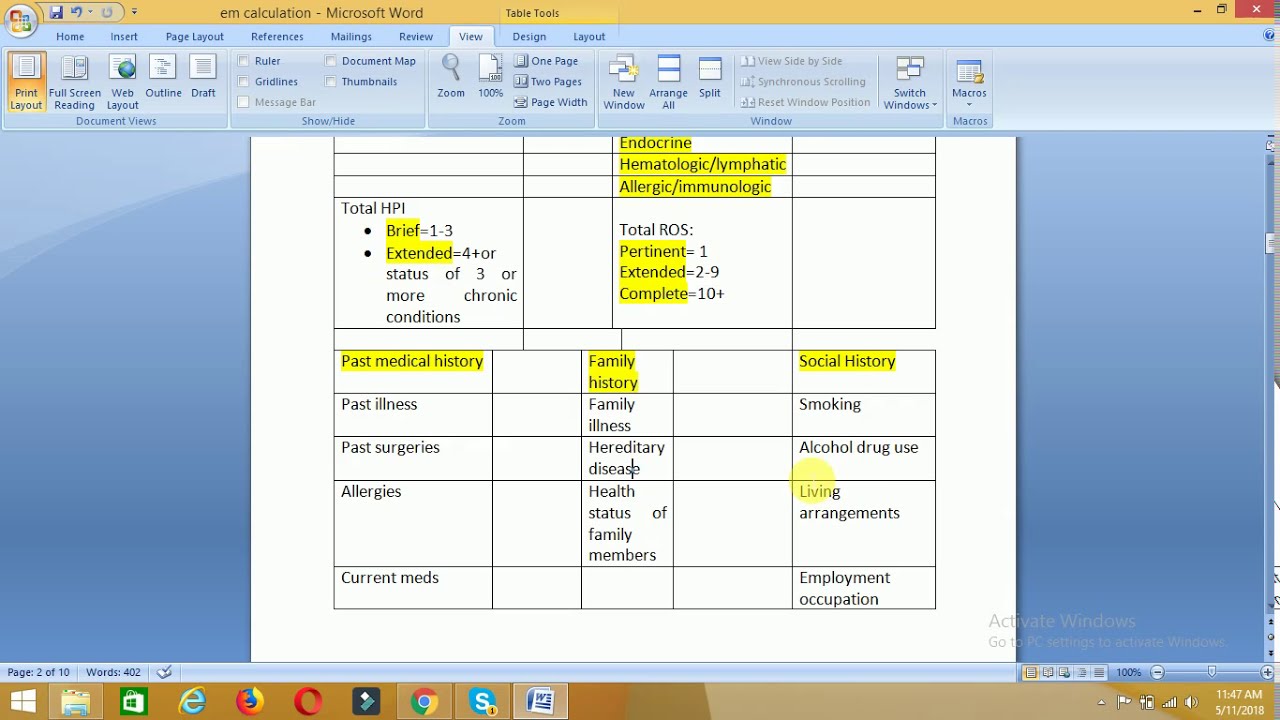Screen dimensions: 1280x720
Task: Zoom out with the minus button
Action: click(x=1158, y=672)
